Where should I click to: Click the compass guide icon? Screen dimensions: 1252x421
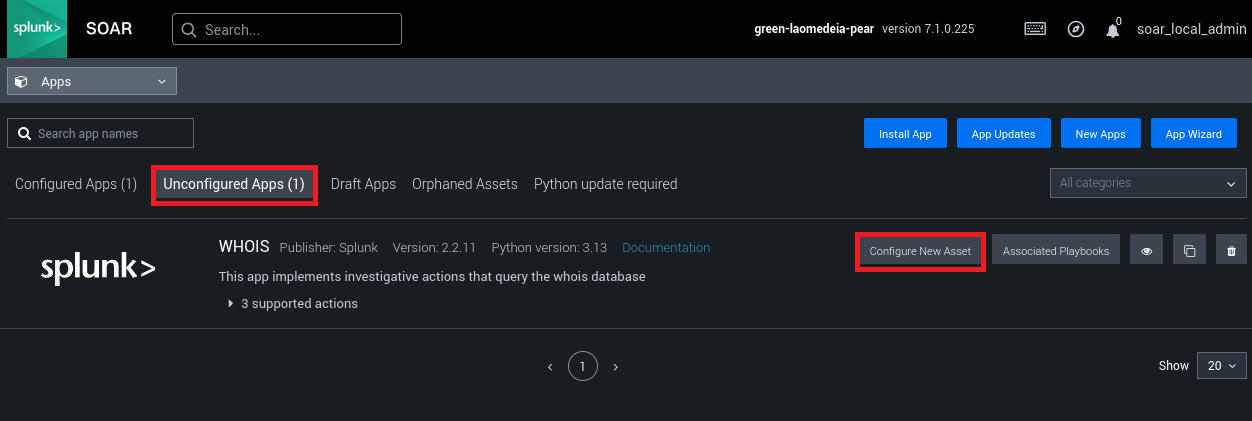point(1076,29)
